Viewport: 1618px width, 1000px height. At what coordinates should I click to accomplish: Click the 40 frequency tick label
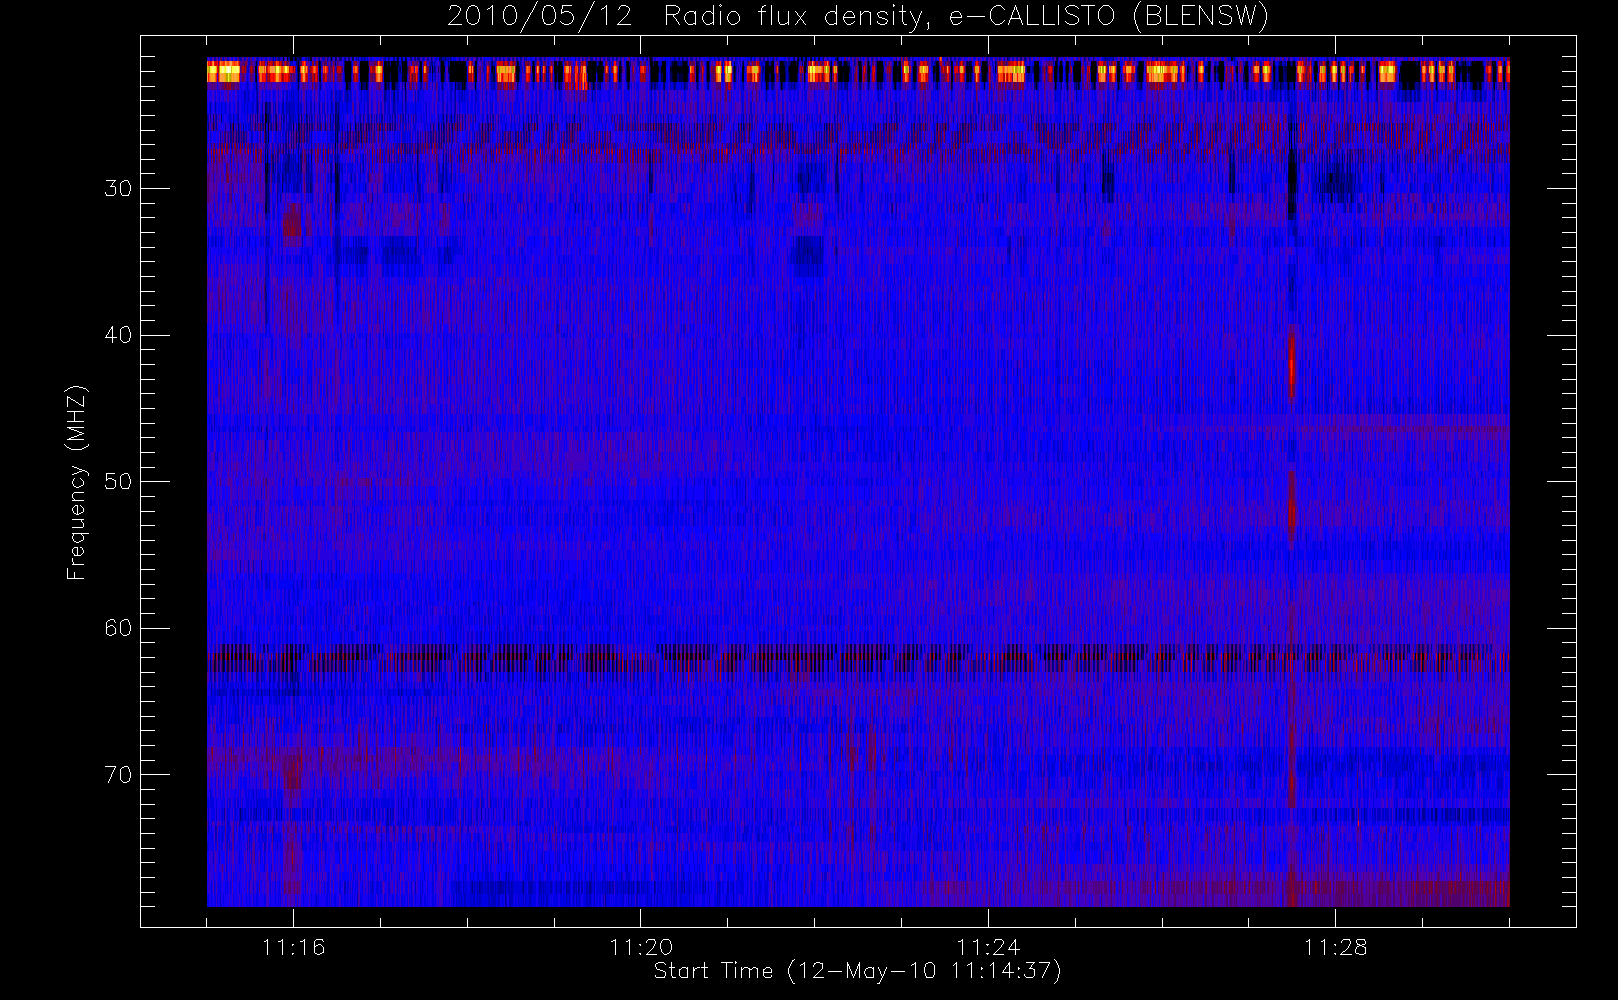coord(118,335)
